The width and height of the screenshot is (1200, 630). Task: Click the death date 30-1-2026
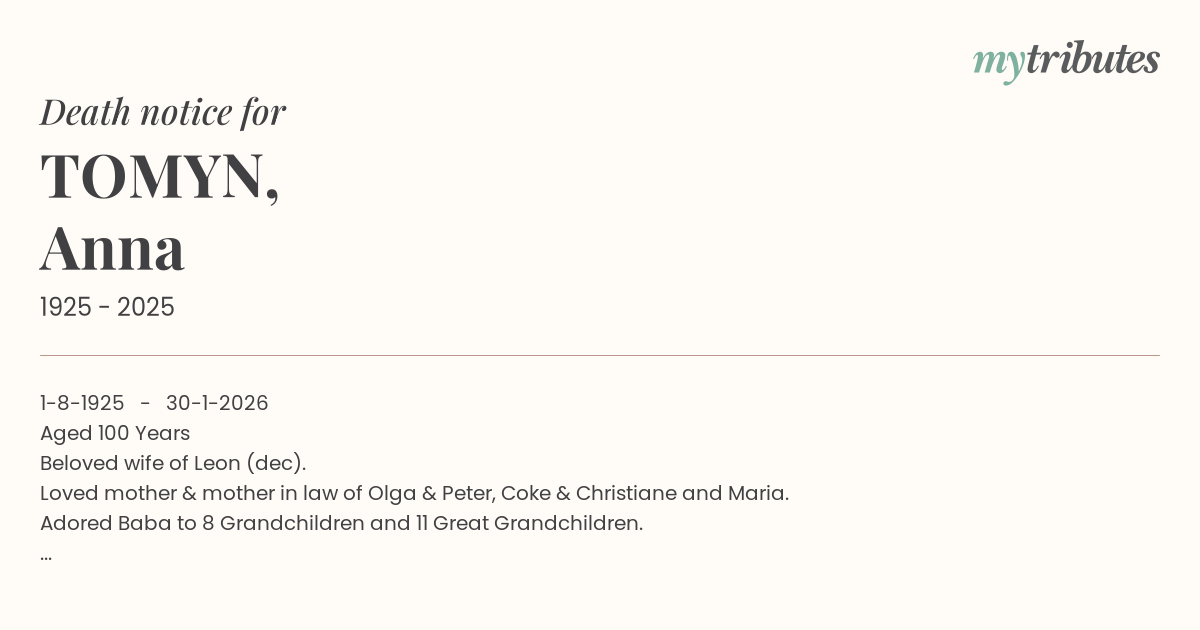coord(217,403)
